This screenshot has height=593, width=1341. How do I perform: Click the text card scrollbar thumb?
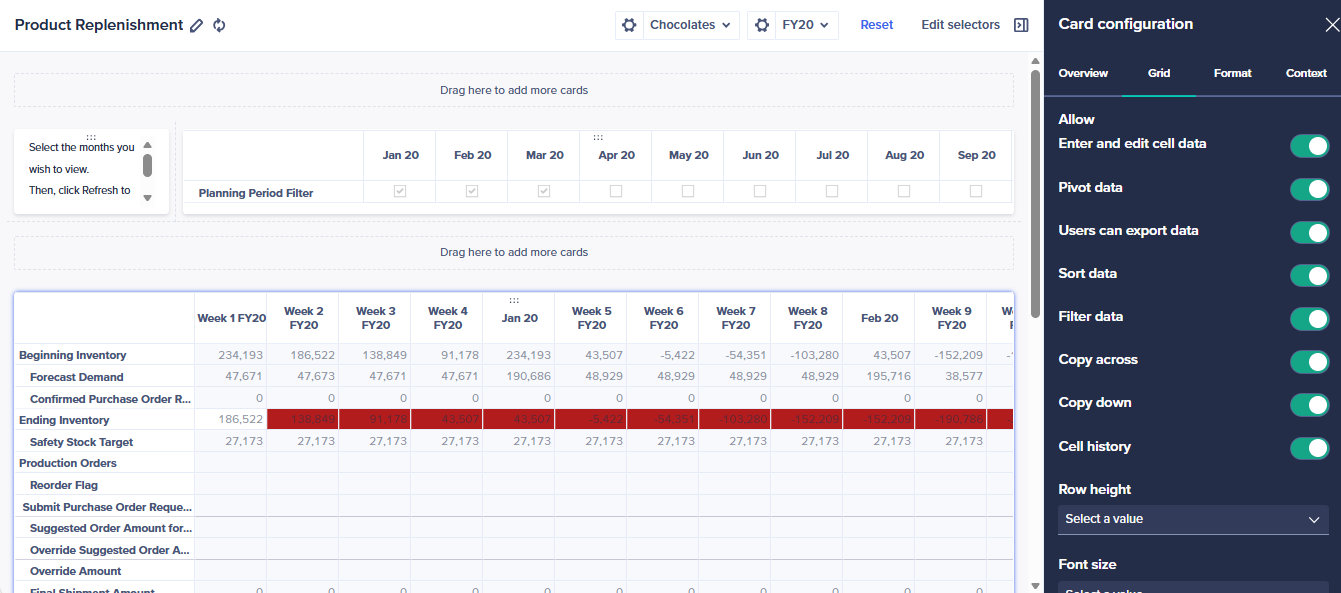147,166
